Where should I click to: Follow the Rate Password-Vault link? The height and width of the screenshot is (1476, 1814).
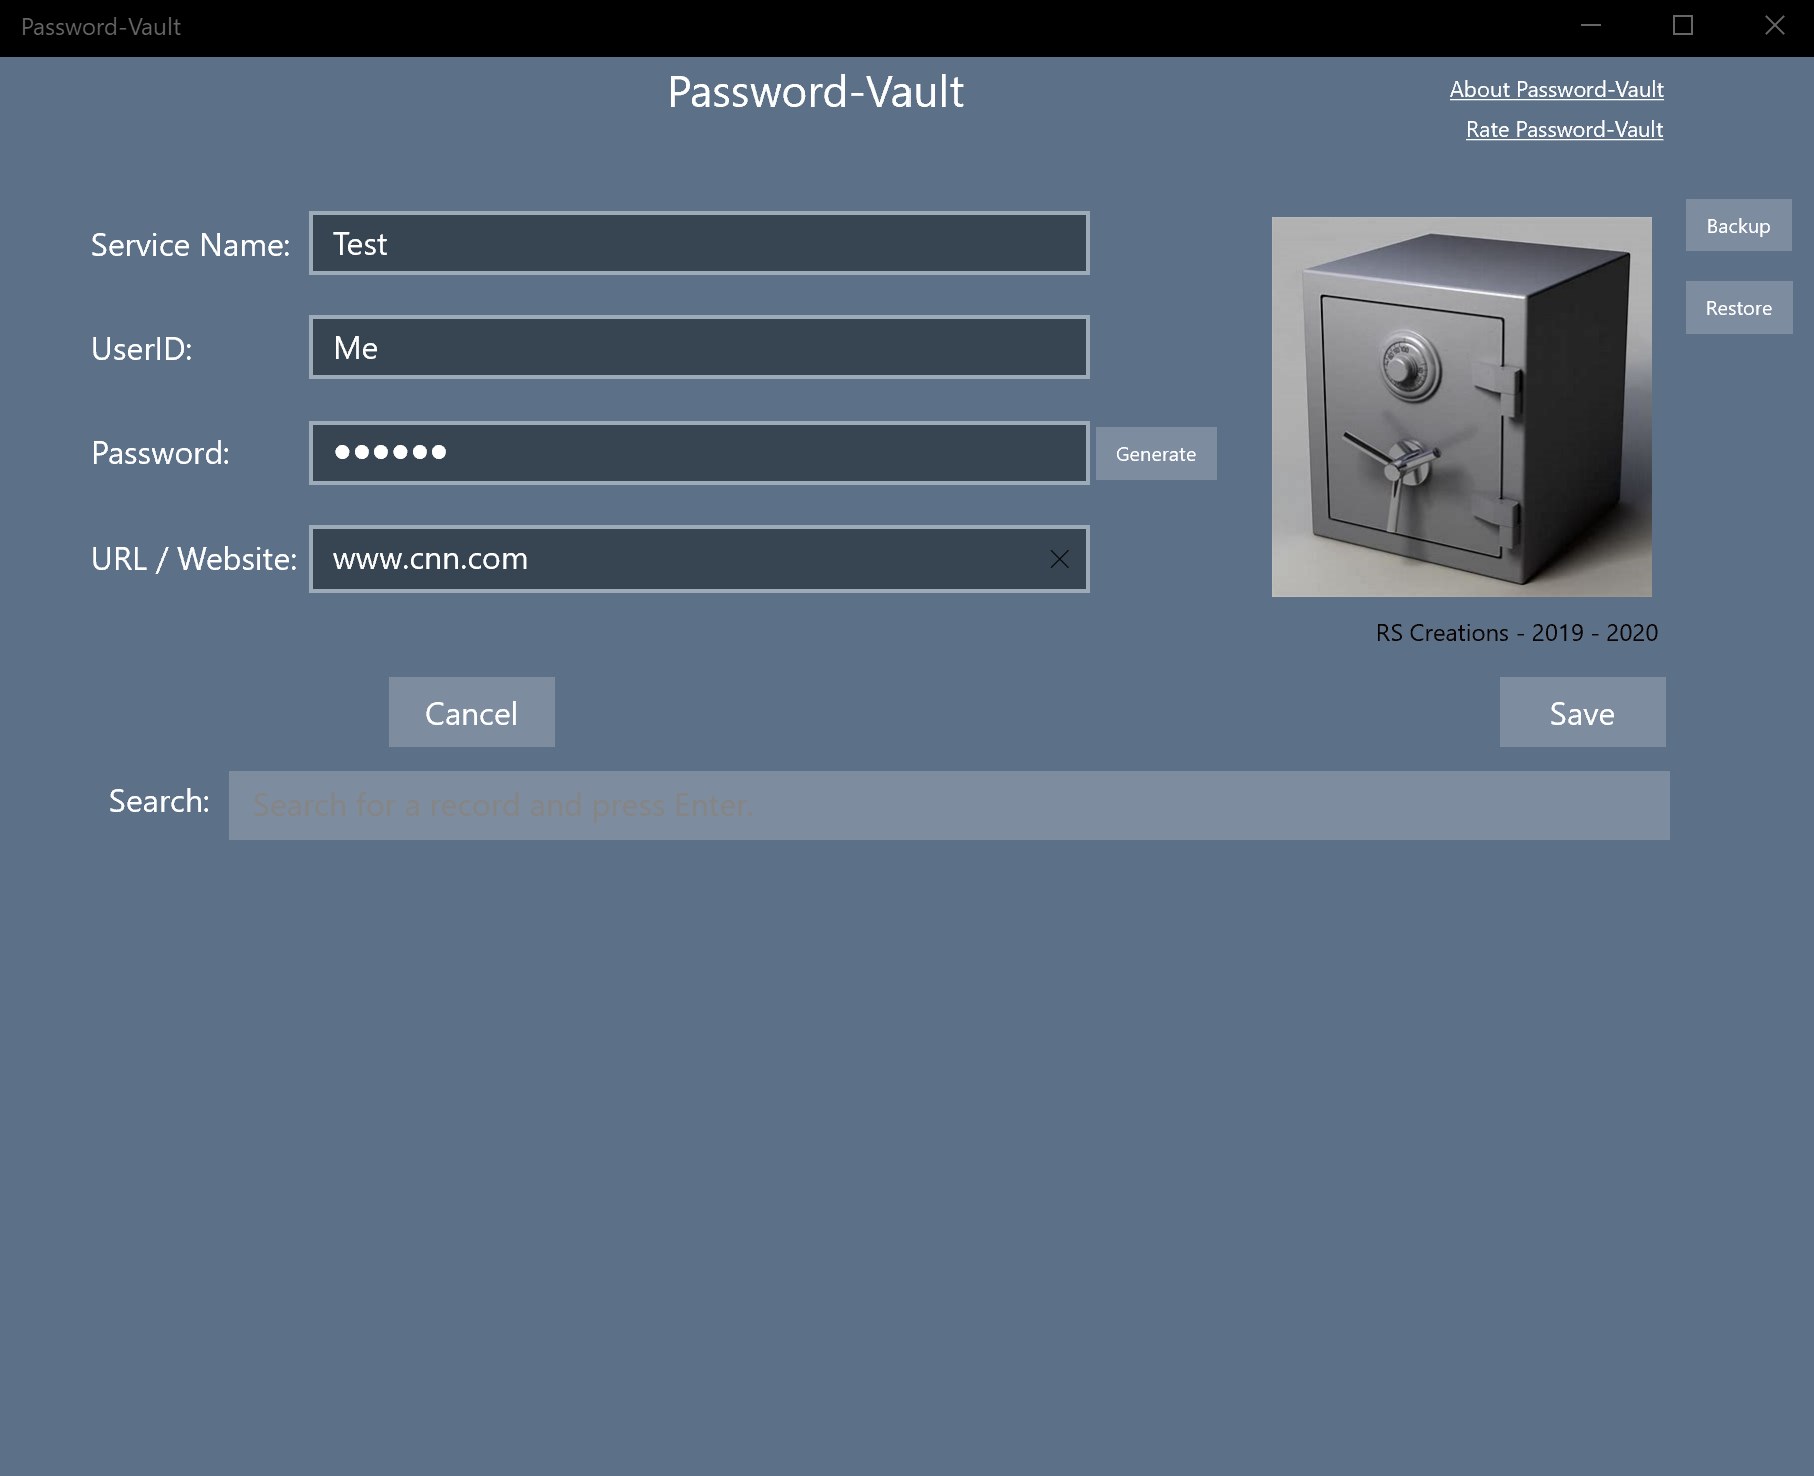pos(1564,129)
